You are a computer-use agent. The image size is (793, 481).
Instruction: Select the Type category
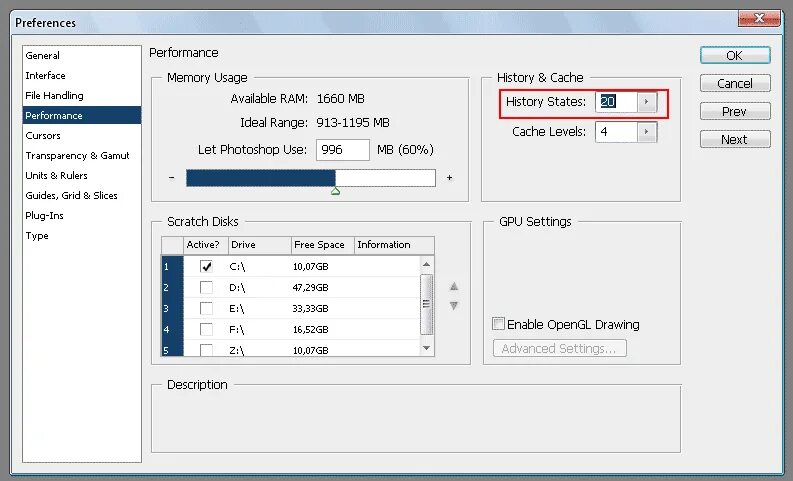pos(37,236)
